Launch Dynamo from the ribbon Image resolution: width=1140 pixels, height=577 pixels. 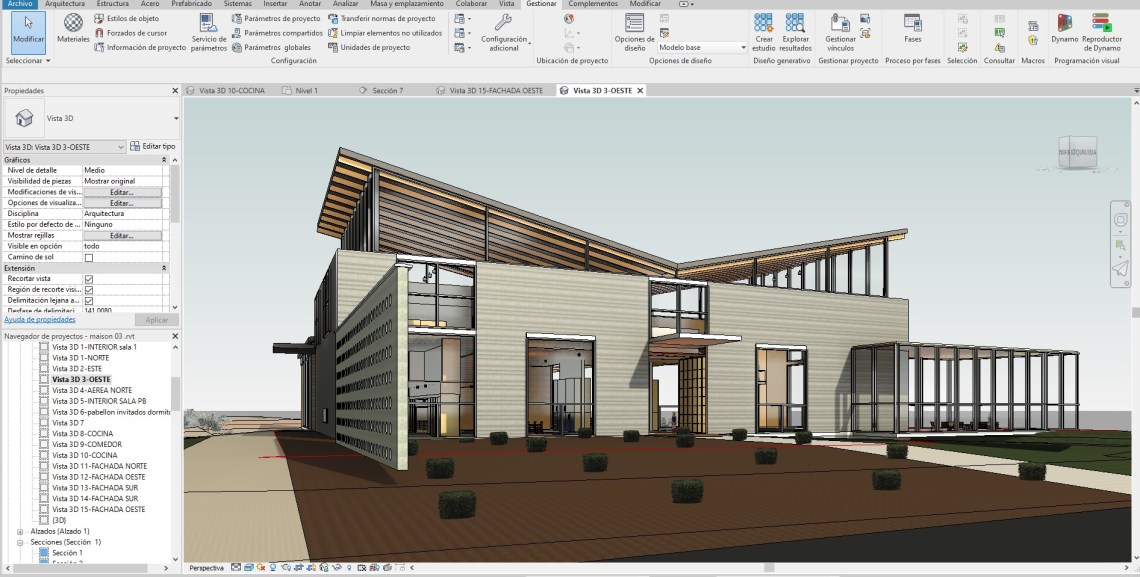click(x=1064, y=28)
